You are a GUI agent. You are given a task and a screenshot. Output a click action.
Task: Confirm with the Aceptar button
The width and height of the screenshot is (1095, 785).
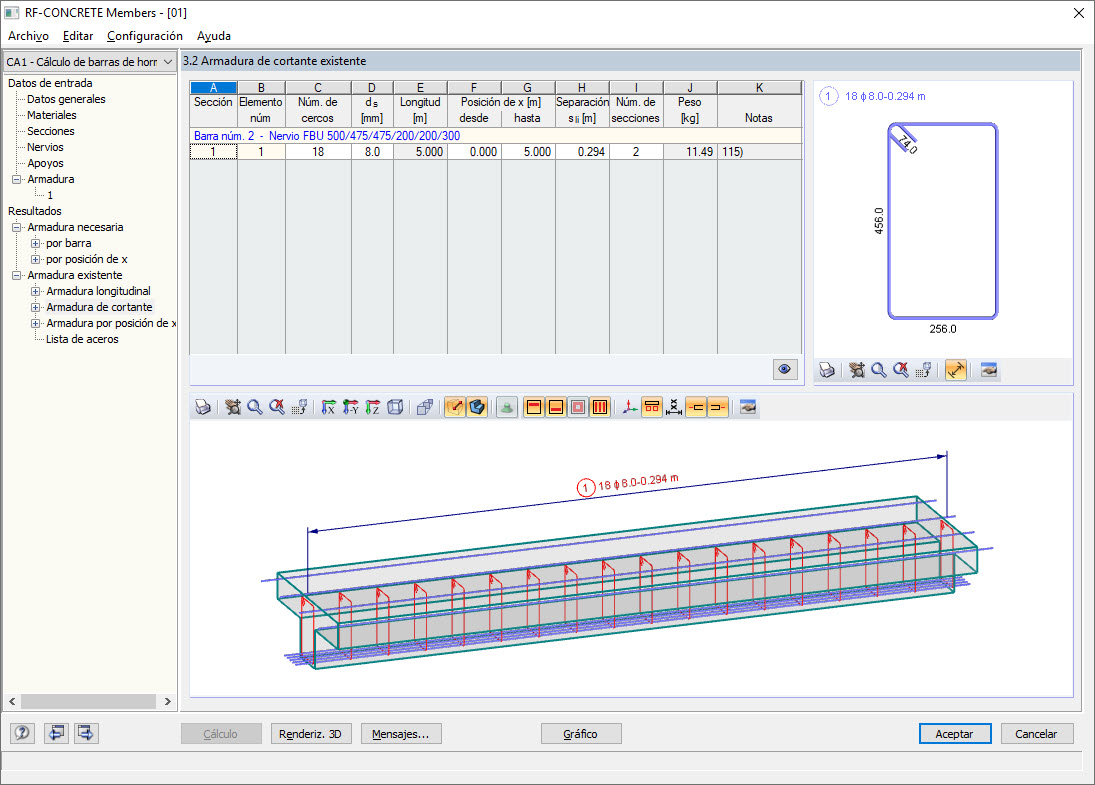click(955, 734)
